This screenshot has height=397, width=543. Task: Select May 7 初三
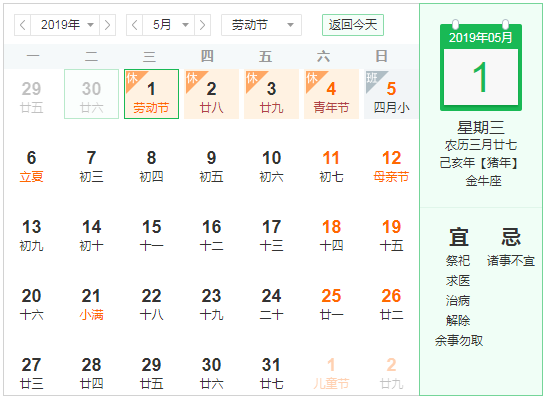coord(91,166)
